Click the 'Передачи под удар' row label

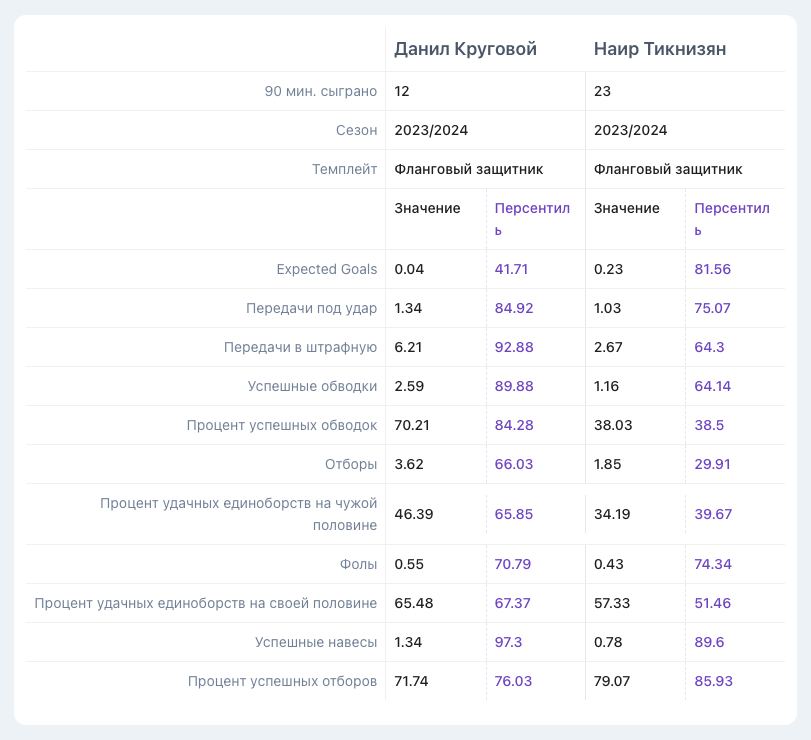(311, 308)
